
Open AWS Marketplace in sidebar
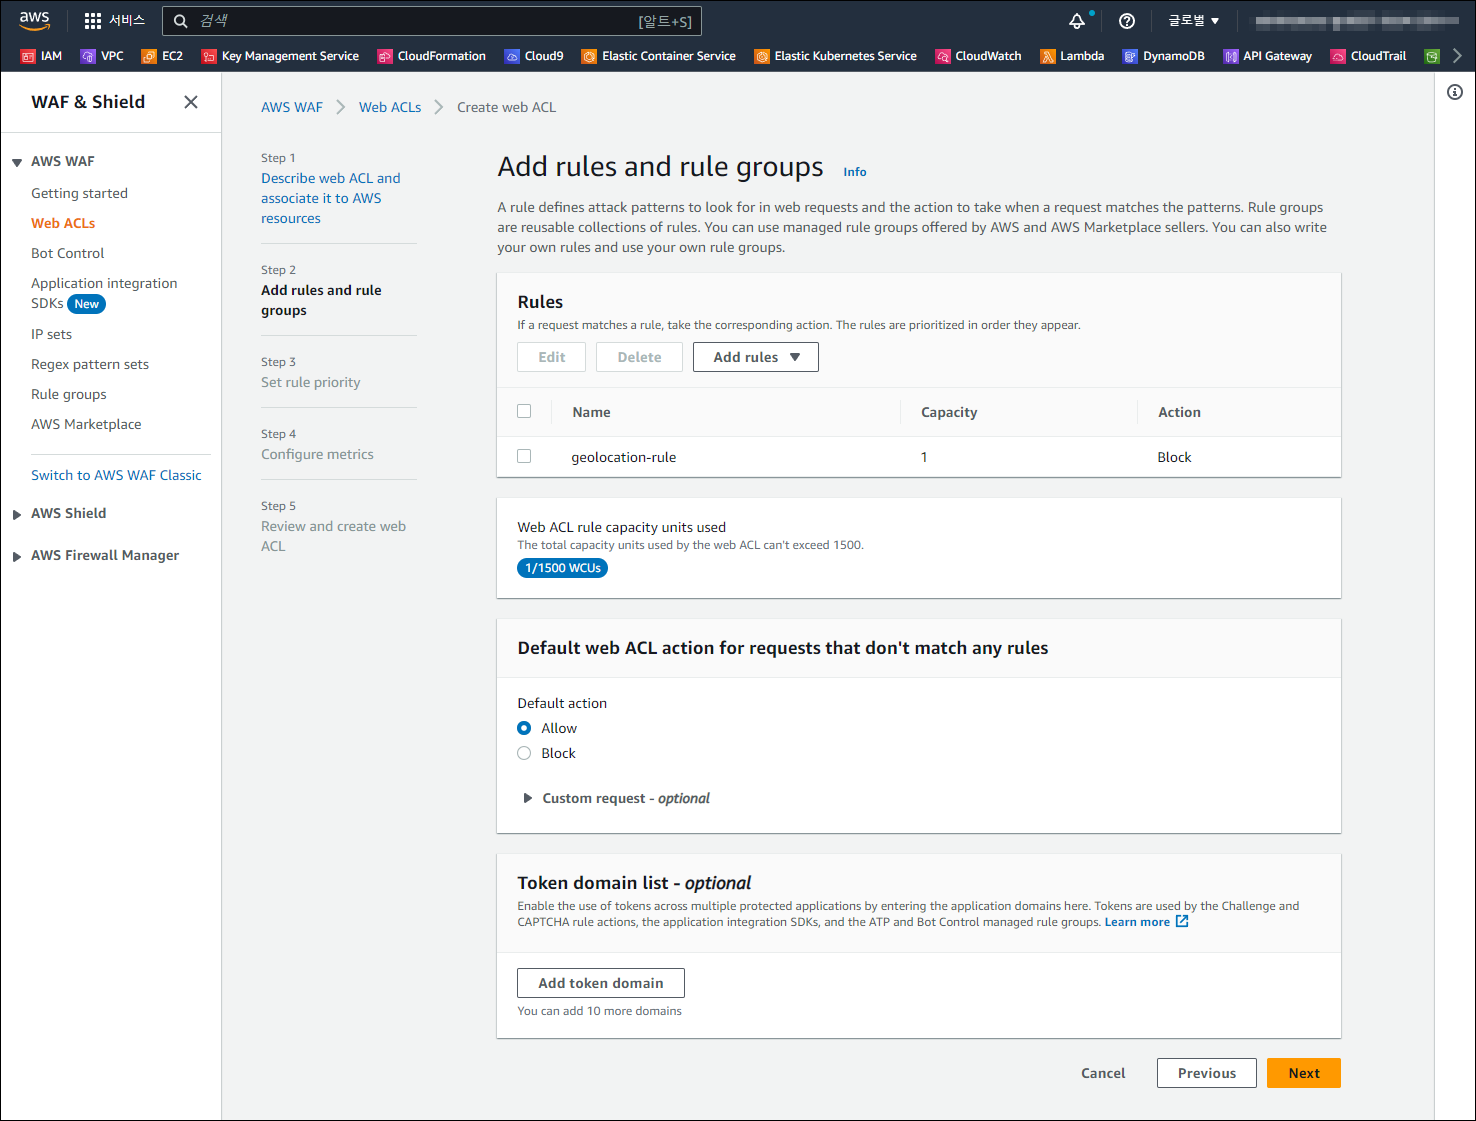pos(86,424)
